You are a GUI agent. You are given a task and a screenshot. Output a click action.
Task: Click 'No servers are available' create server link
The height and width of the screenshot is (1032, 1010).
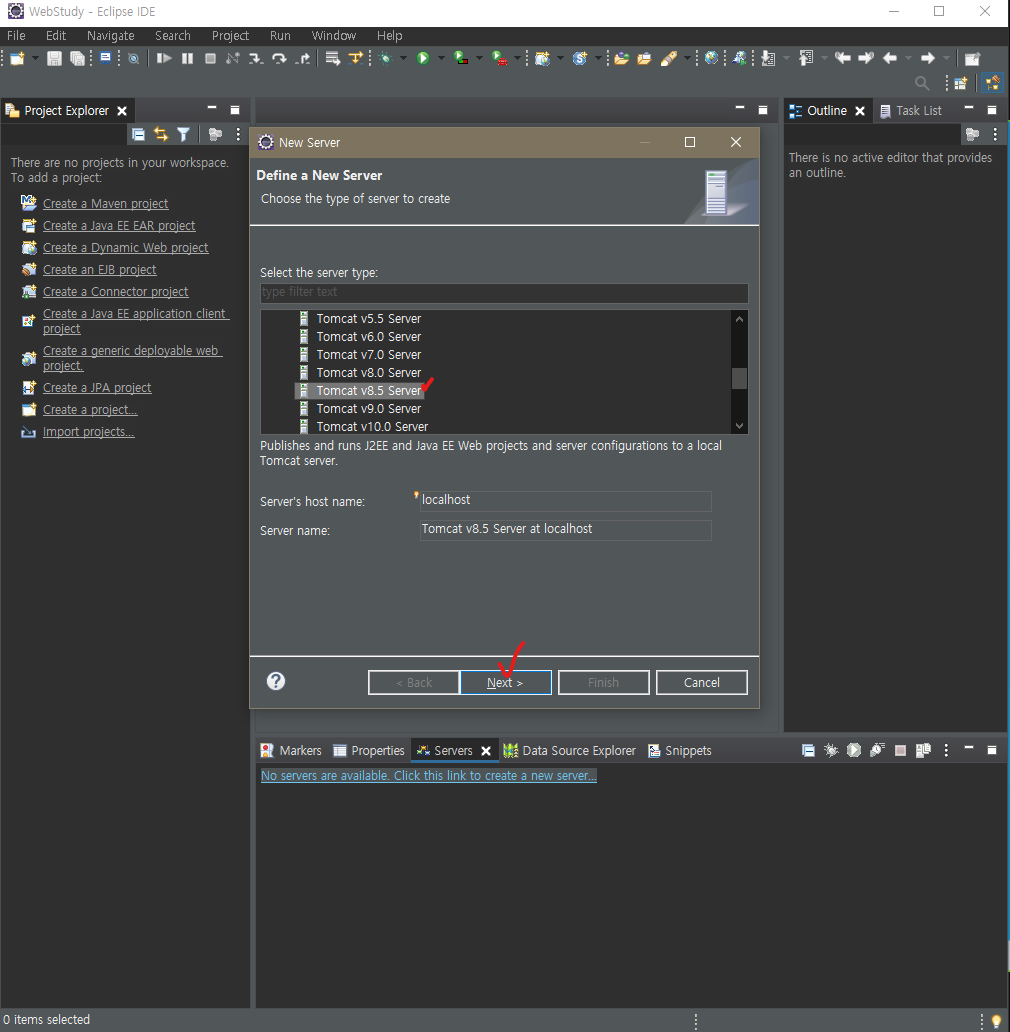point(428,775)
